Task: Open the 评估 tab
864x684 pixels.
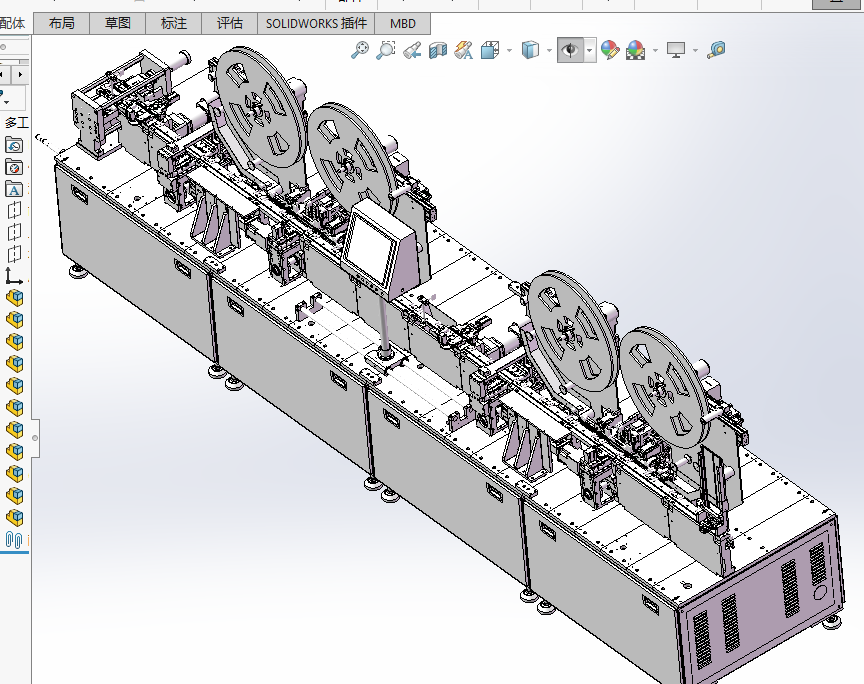Action: point(230,24)
